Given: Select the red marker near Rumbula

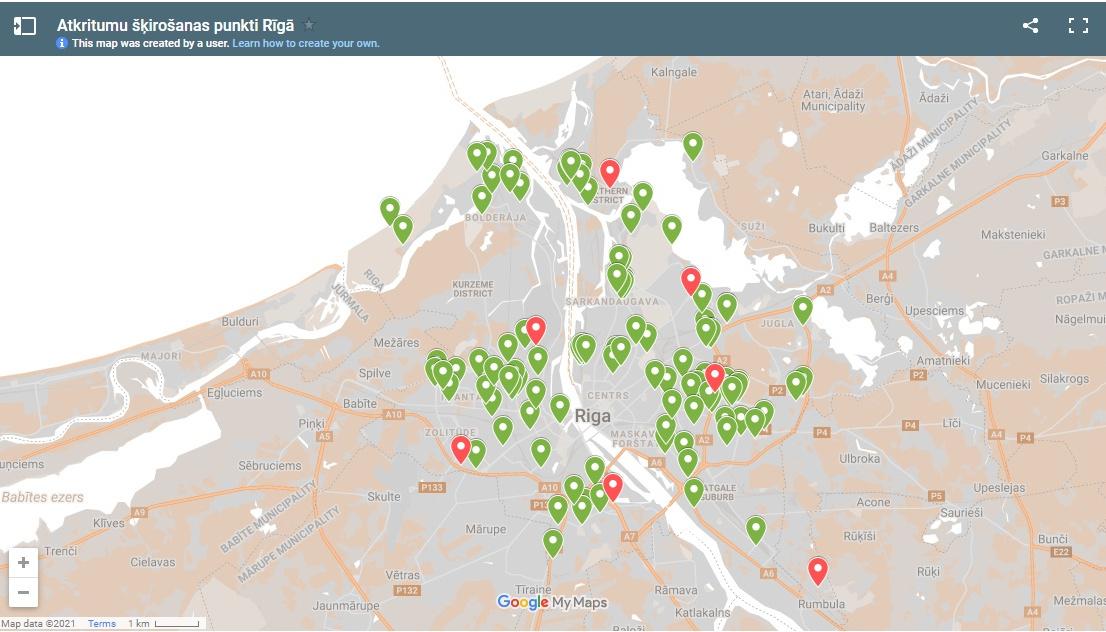Looking at the screenshot, I should (x=818, y=569).
